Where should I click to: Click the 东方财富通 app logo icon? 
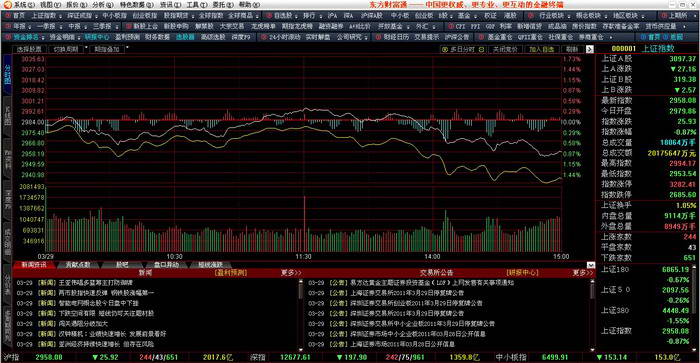point(7,4)
